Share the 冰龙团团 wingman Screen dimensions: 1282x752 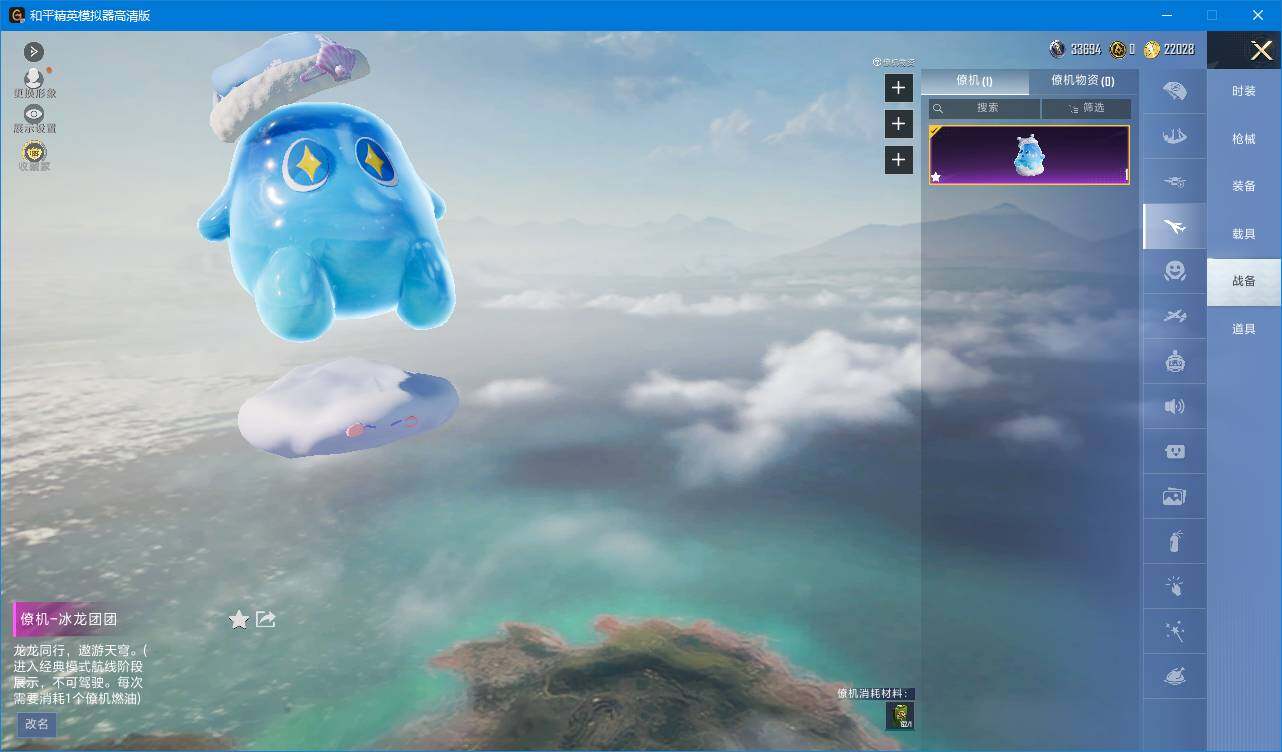pos(266,619)
